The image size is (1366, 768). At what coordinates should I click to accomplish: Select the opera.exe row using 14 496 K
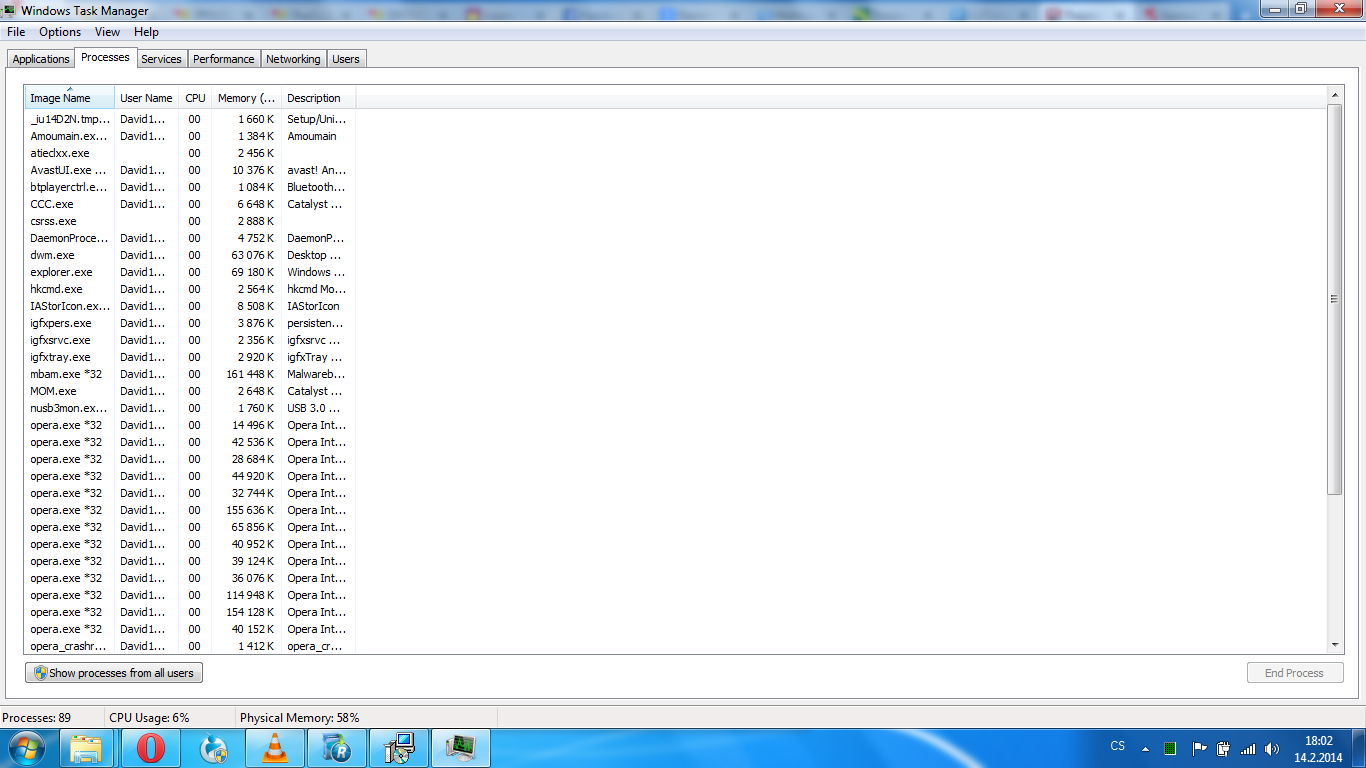click(190, 425)
